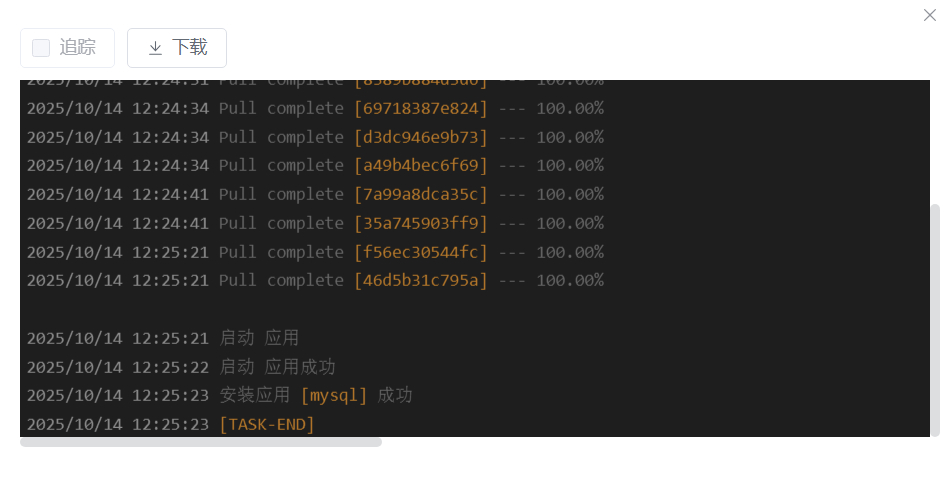This screenshot has height=479, width=950.
Task: Select layer hash d3dc946e9b73 in log
Action: 420,137
